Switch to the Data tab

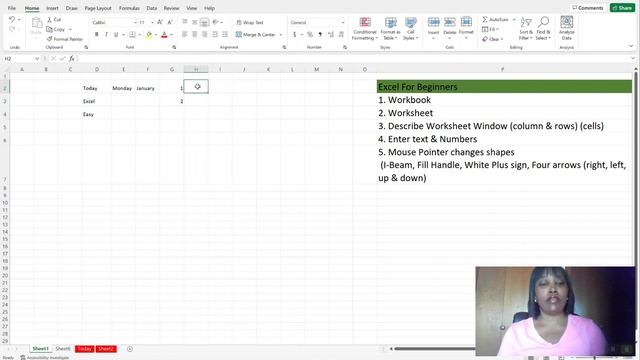(x=152, y=8)
